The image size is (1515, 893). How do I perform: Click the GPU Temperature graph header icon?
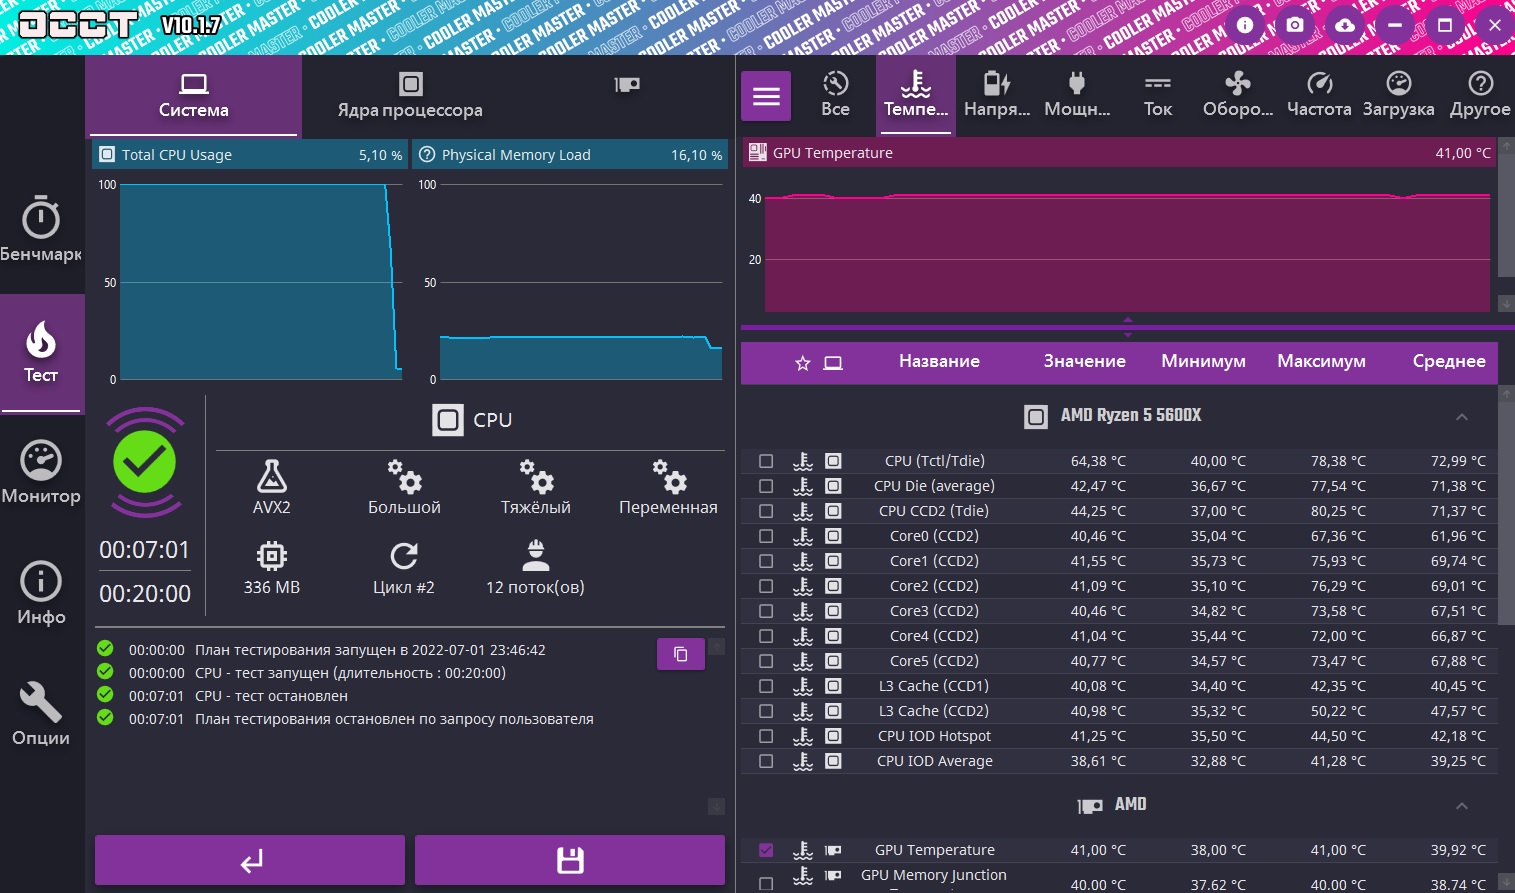[758, 153]
